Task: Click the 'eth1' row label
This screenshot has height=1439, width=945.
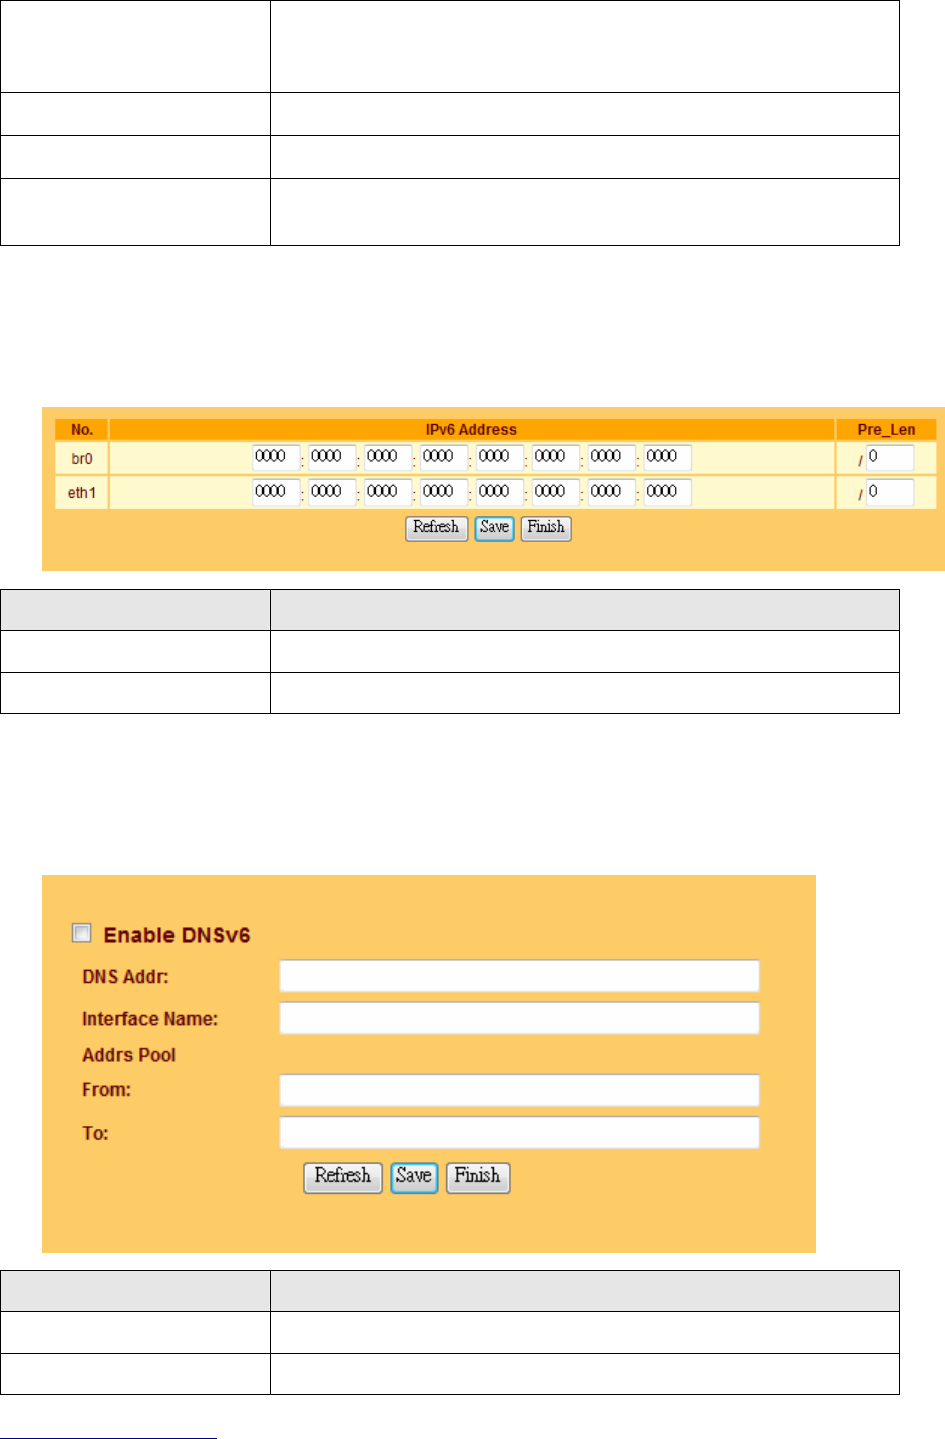Action: coord(82,493)
